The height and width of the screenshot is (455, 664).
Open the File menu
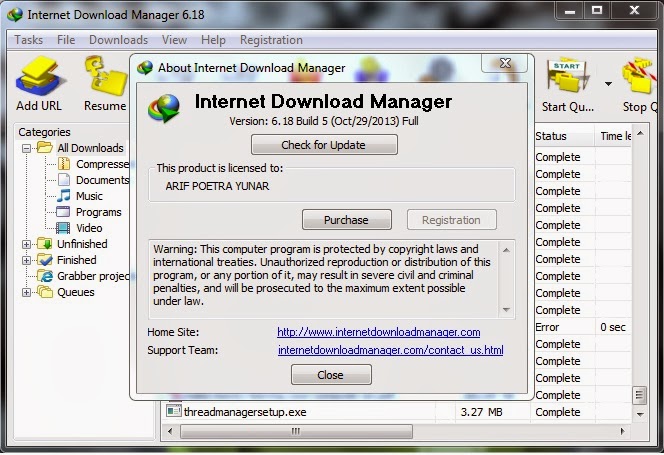point(66,40)
